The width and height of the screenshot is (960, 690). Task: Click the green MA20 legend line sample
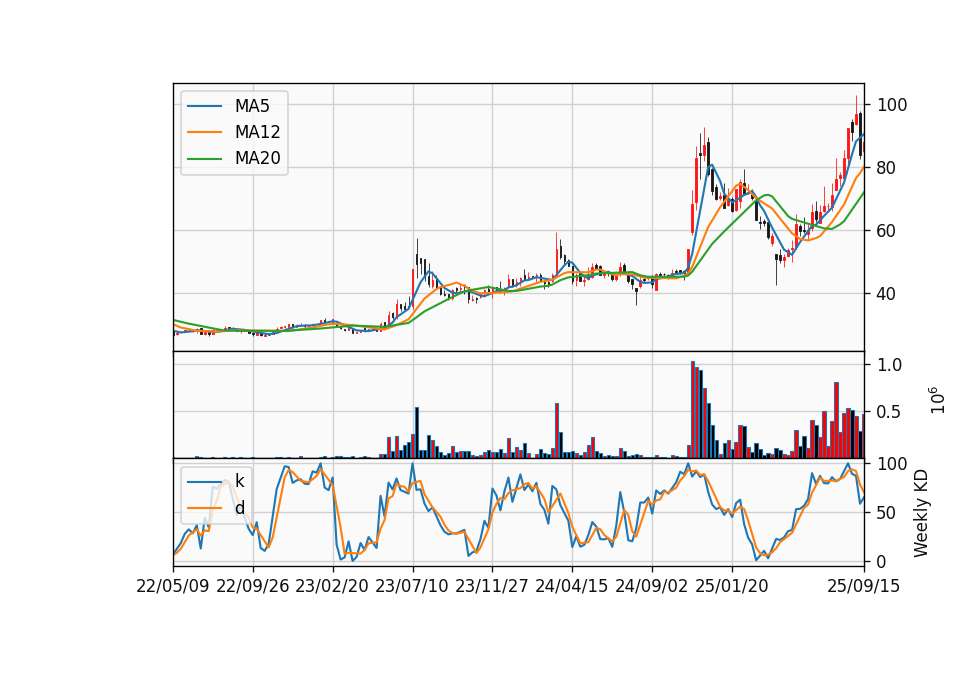[x=204, y=159]
